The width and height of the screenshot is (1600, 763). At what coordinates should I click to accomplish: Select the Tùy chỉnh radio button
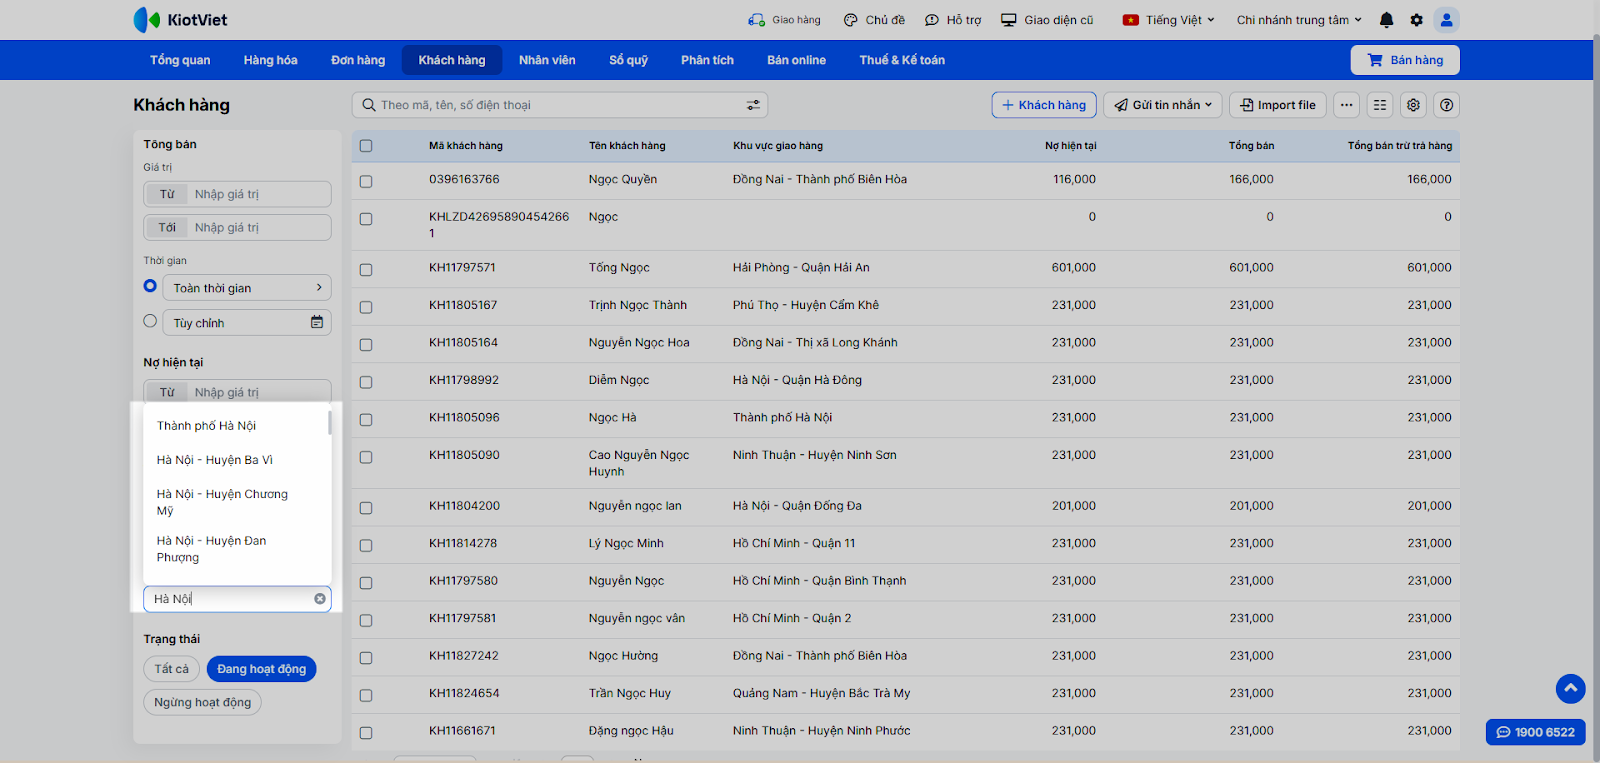[x=150, y=321]
